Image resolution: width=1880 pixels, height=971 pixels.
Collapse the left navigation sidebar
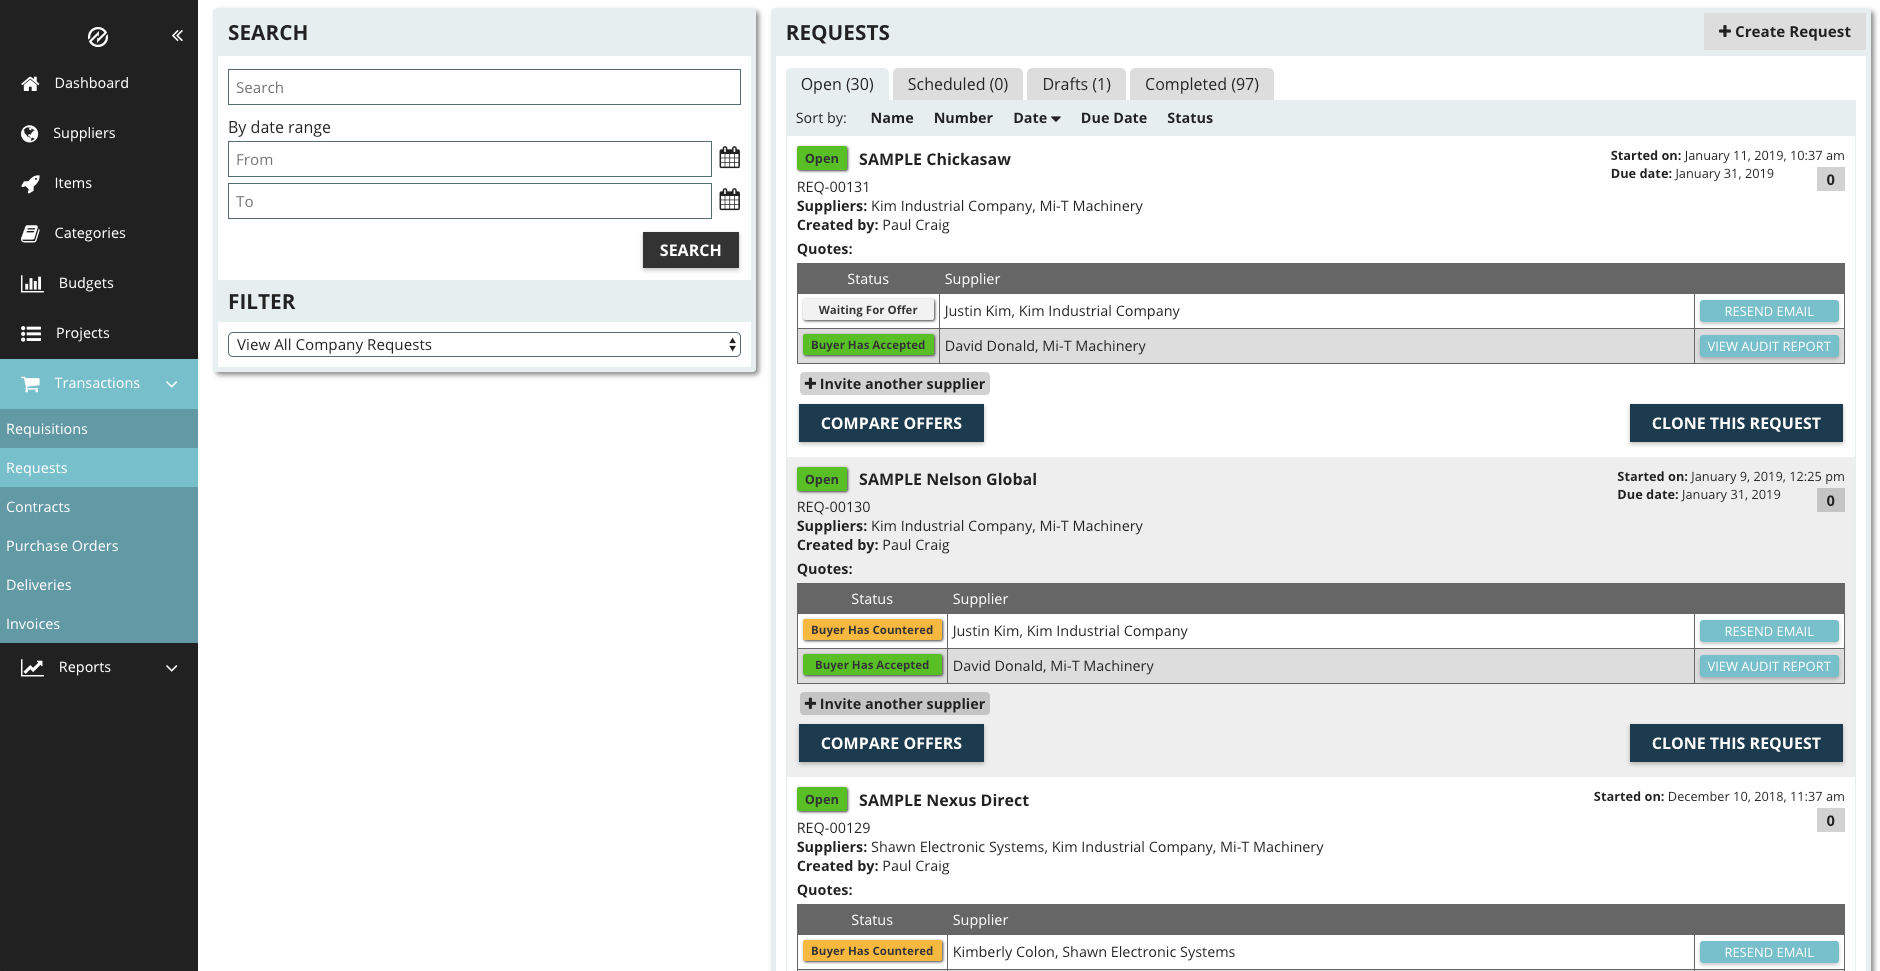point(177,35)
